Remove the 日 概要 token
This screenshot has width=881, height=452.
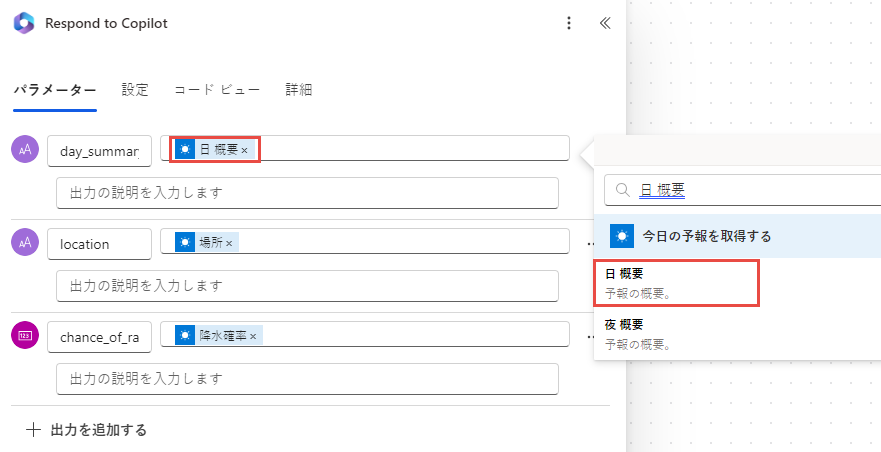coord(244,150)
